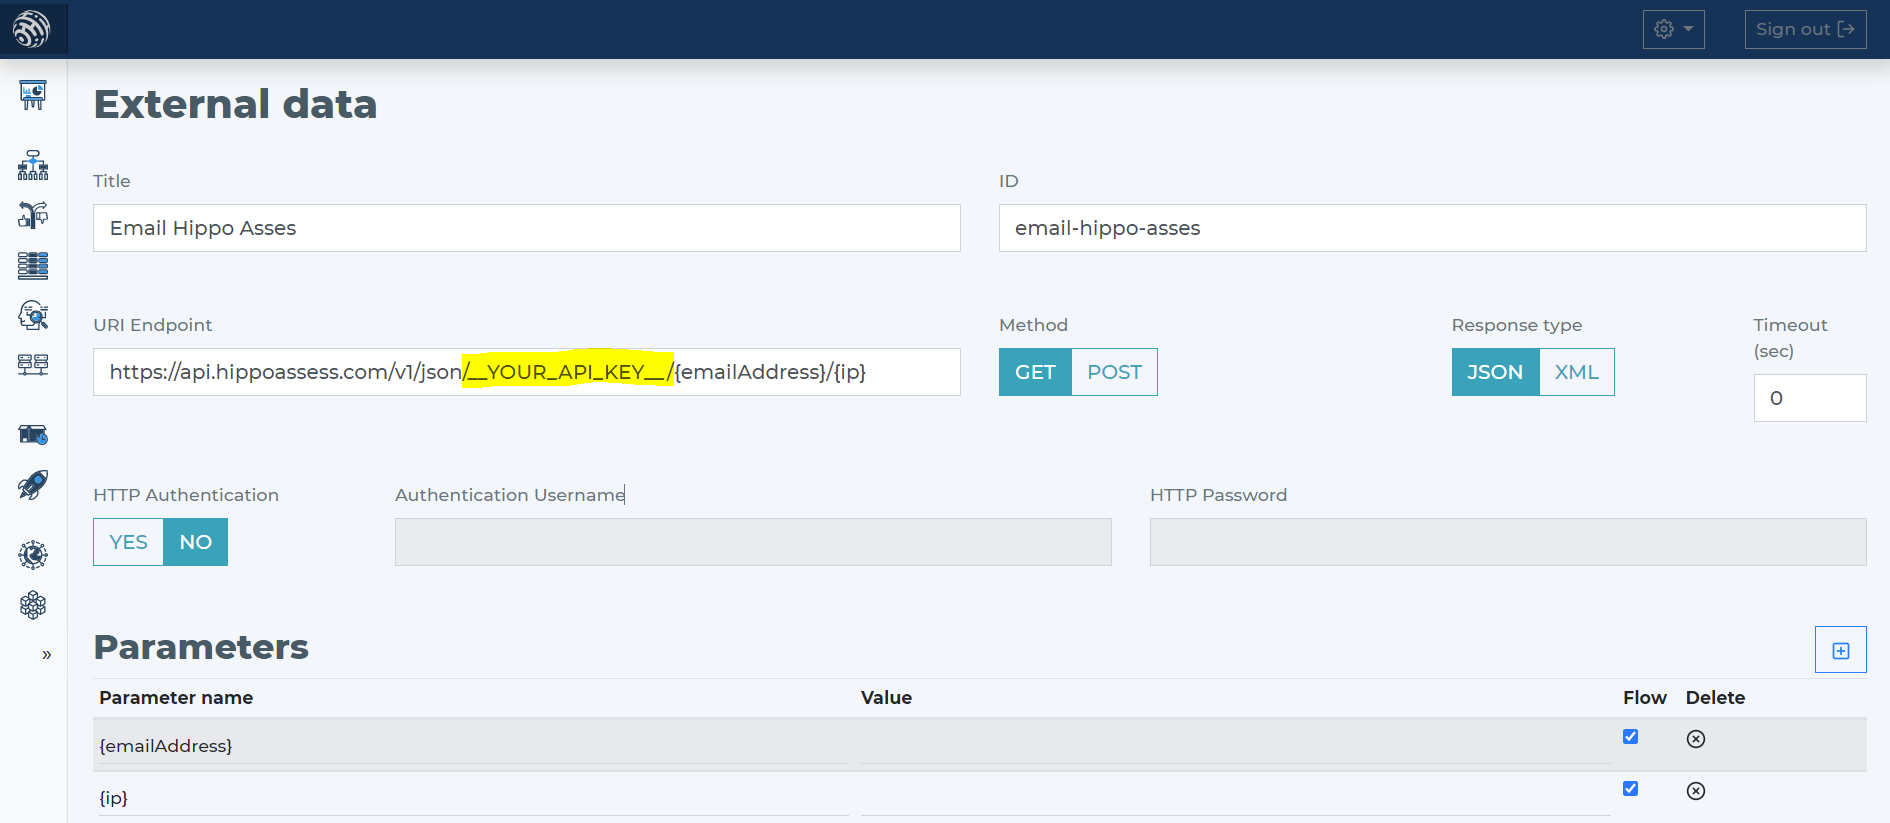Select the POST method
Screen dimensions: 1890x823
pyautogui.click(x=1114, y=372)
